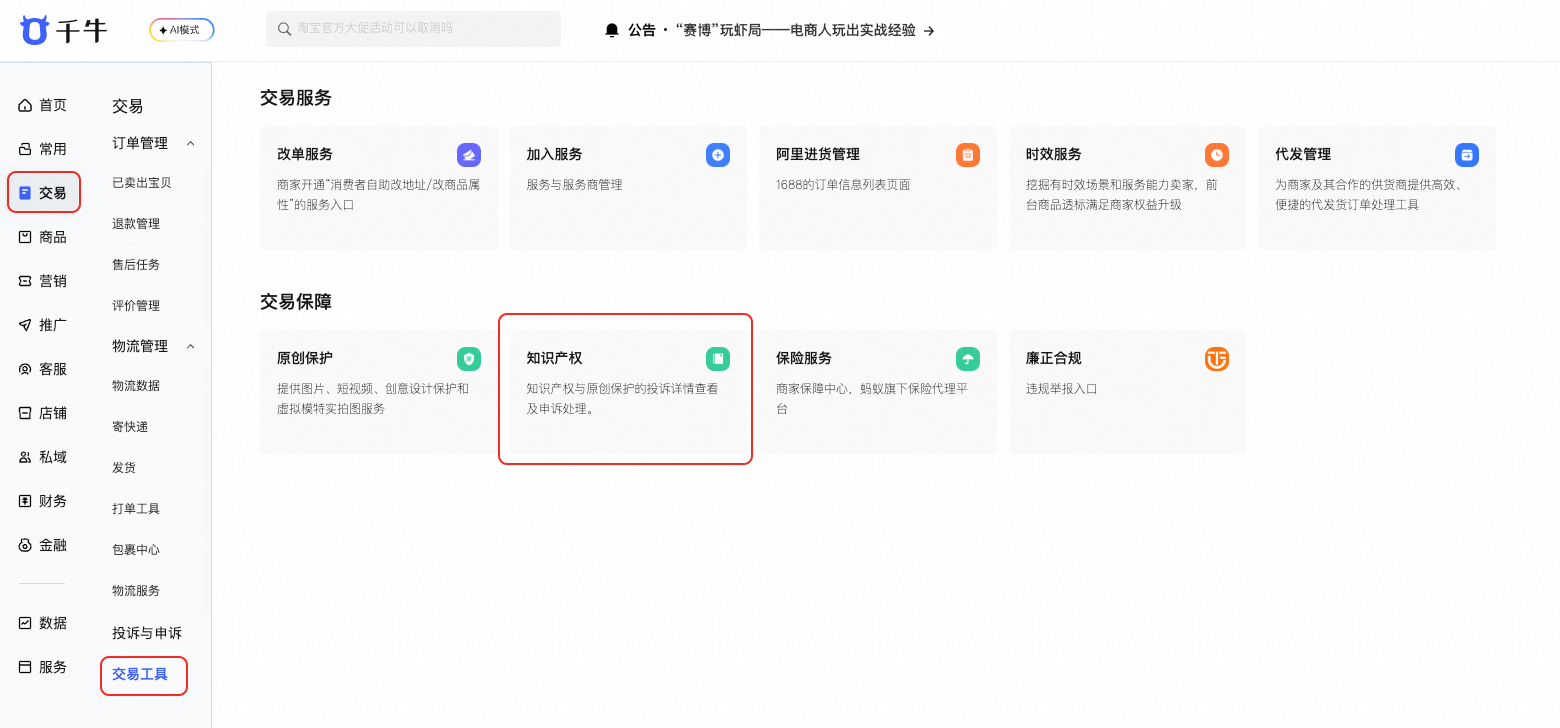Open the 改单服务 card title

coord(305,154)
